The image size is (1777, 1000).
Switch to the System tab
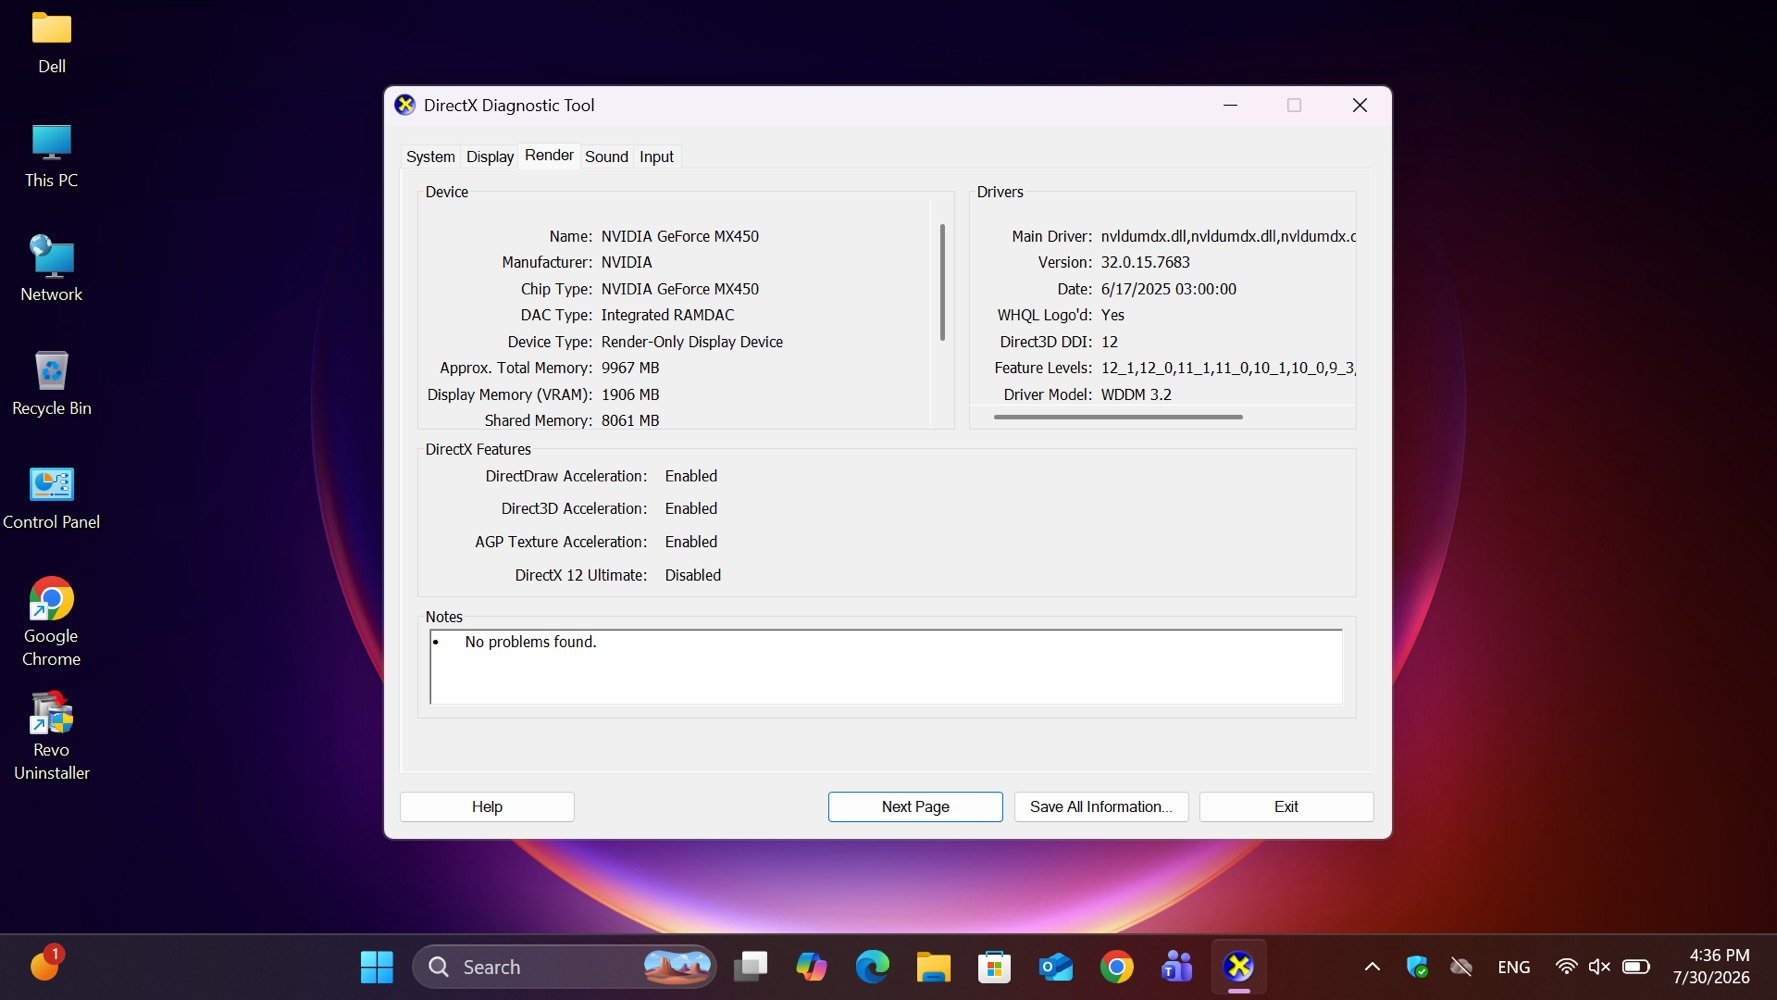[x=430, y=157]
